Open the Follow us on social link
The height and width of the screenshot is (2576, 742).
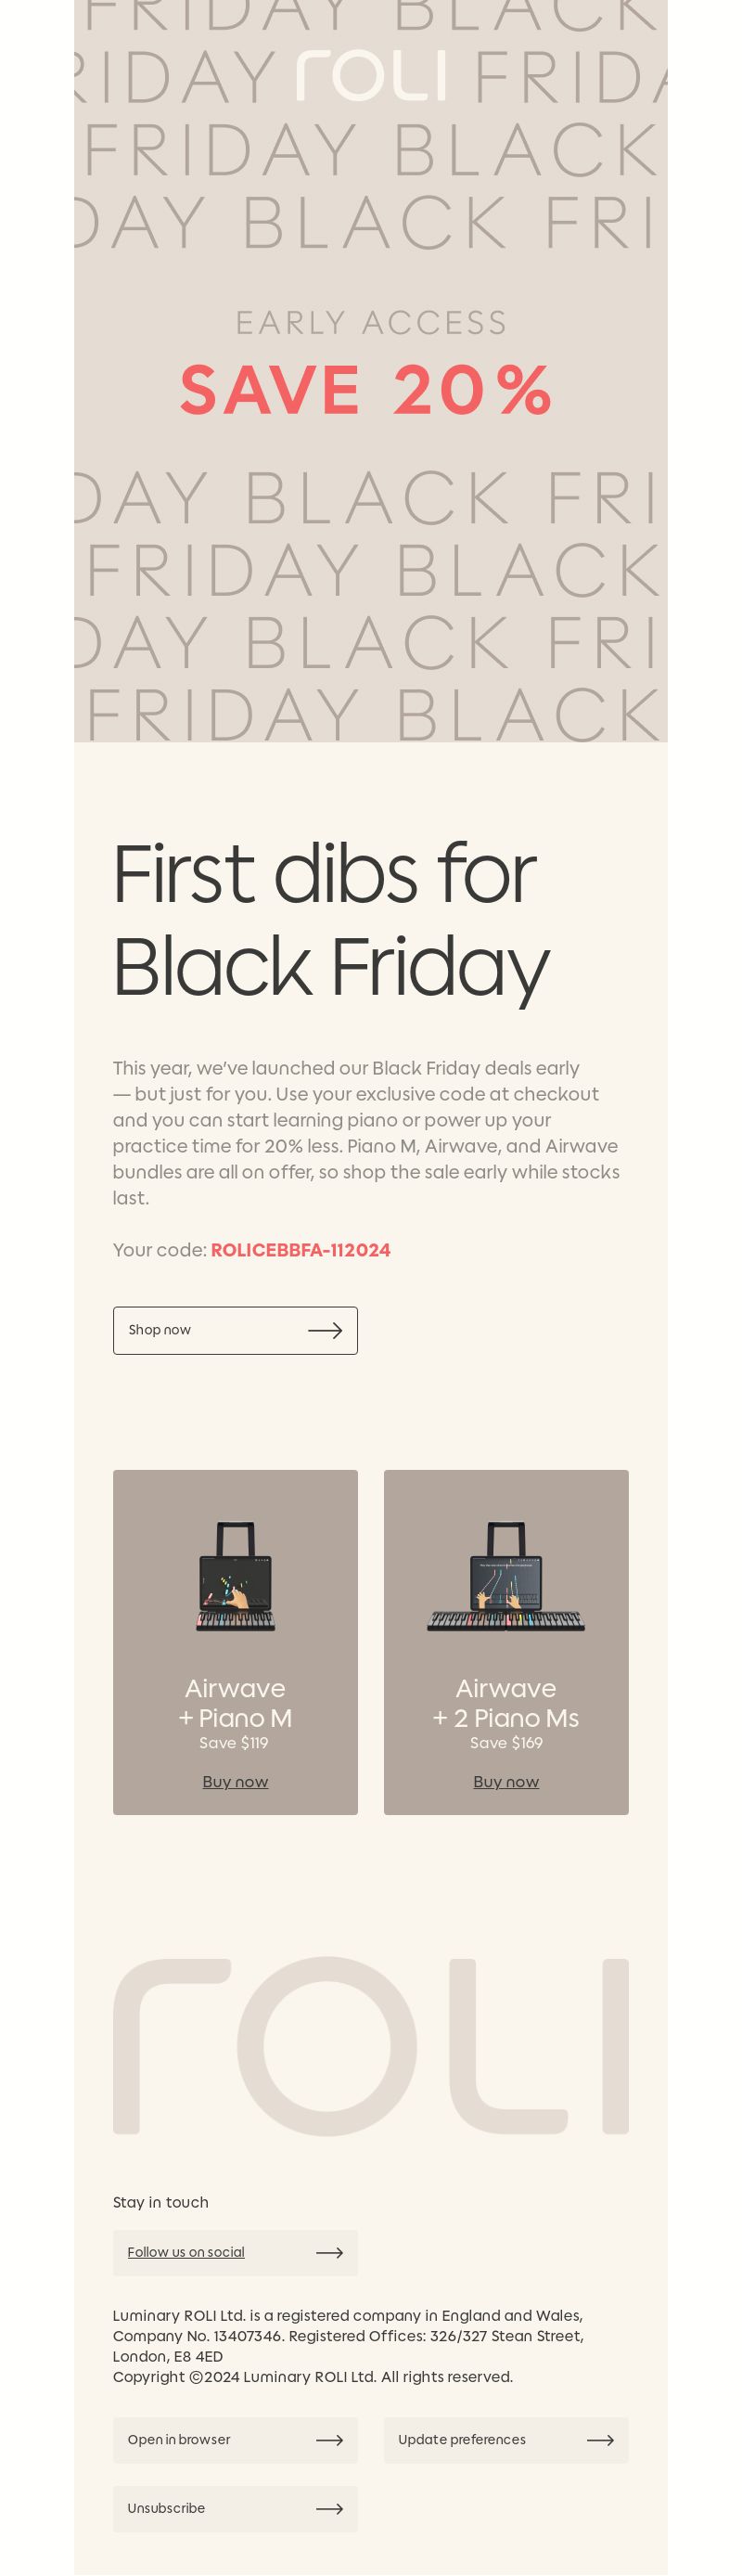pyautogui.click(x=186, y=2252)
